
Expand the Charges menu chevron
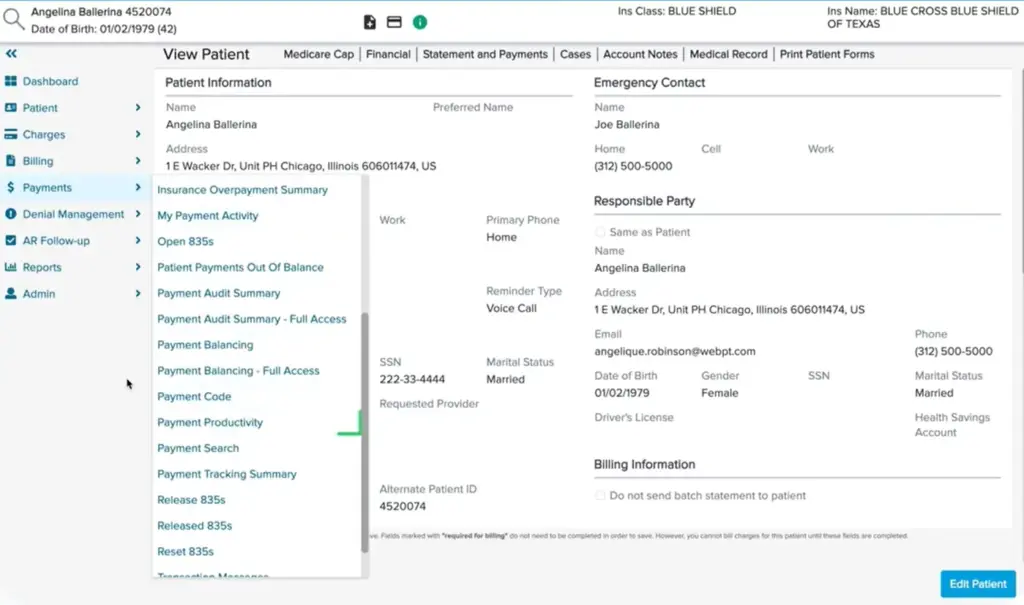click(x=138, y=134)
